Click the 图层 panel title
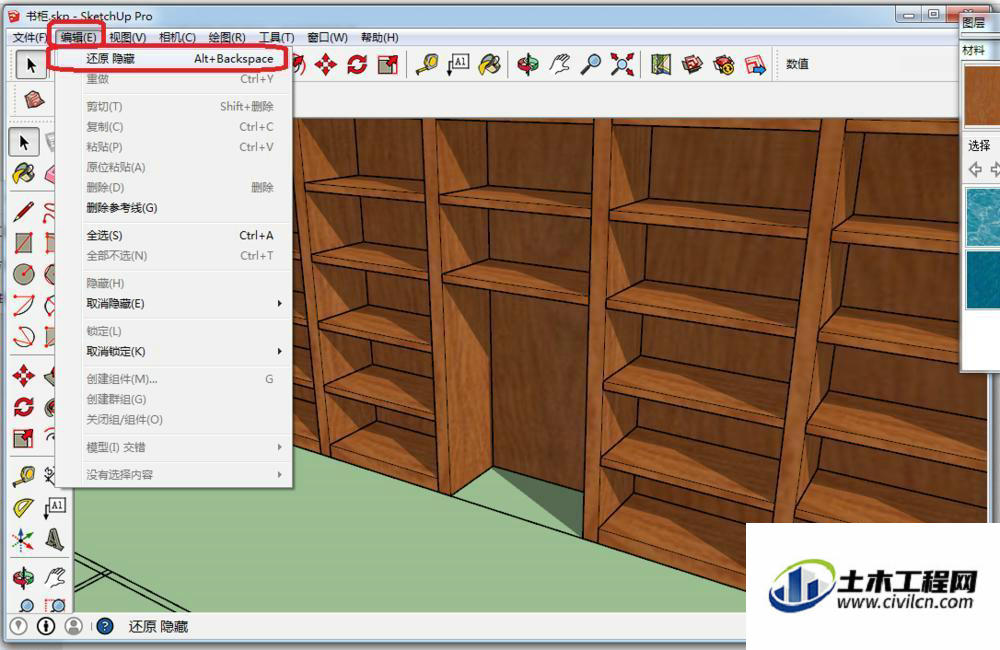 [x=973, y=23]
